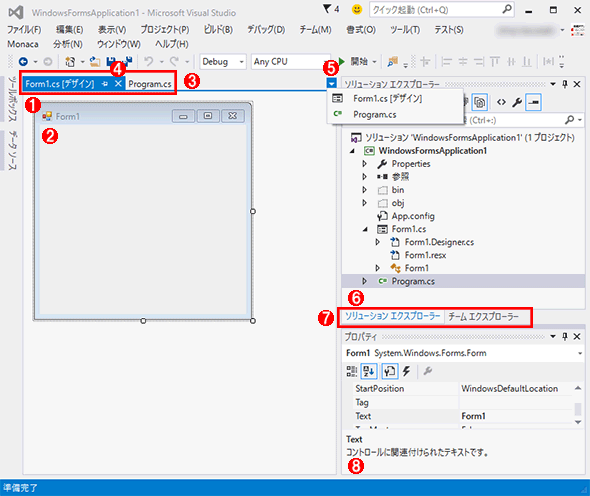Open the データ ソース side tab

12,151
